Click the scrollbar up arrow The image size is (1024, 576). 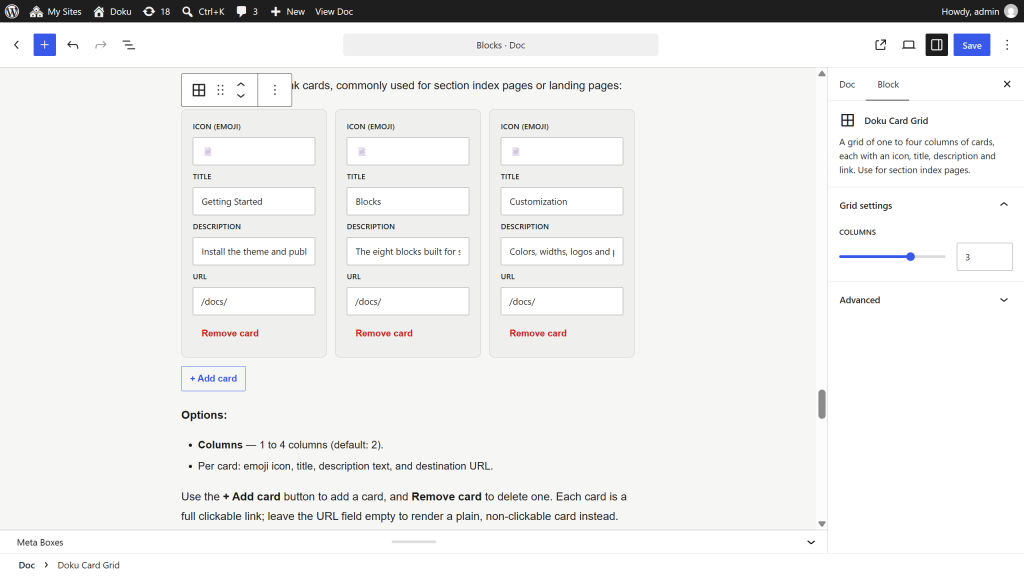[x=822, y=73]
